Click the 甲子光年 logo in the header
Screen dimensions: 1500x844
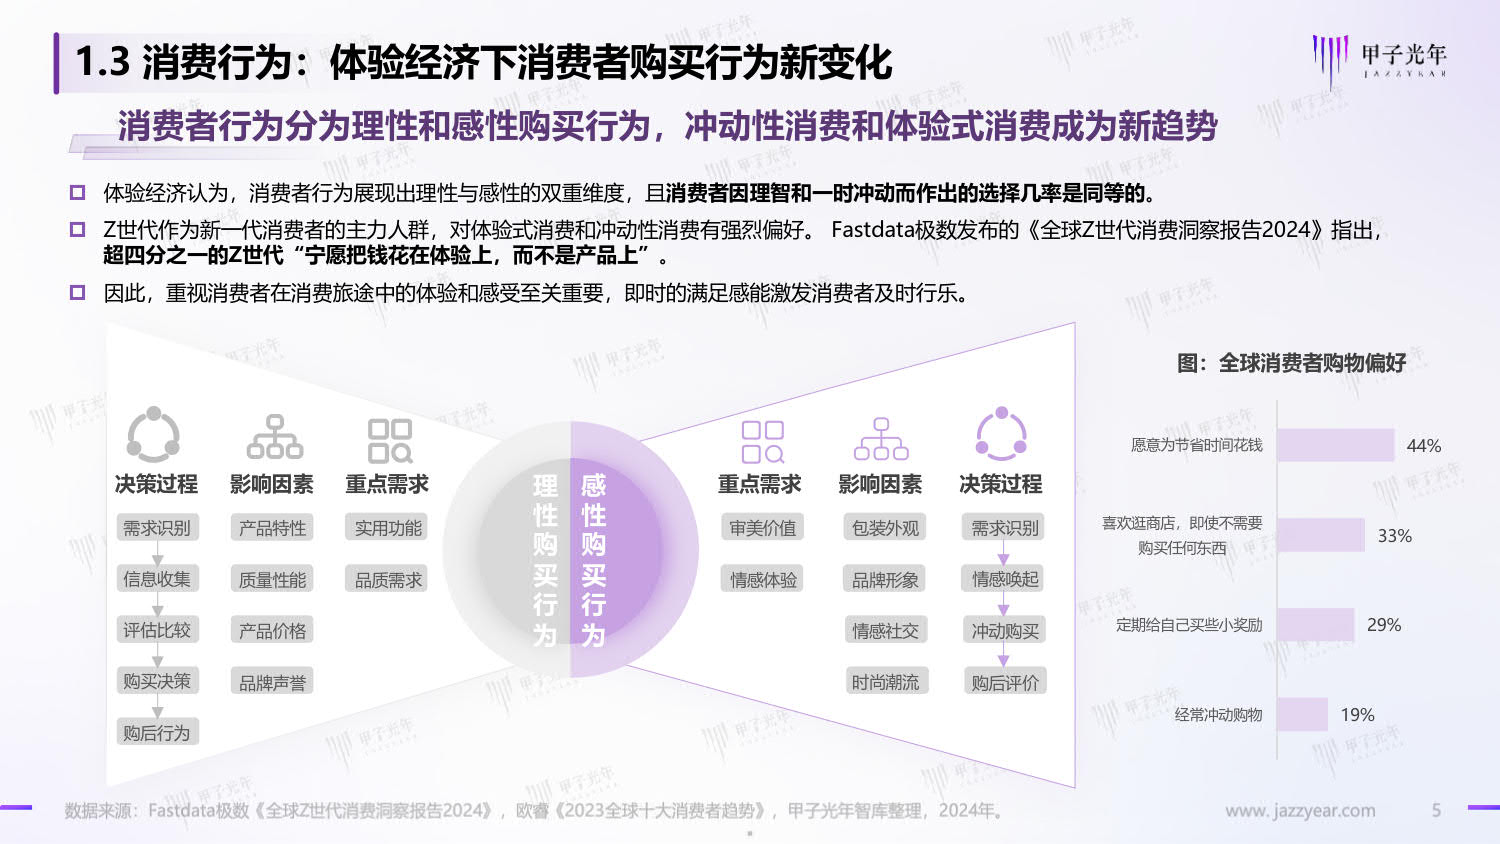1379,62
